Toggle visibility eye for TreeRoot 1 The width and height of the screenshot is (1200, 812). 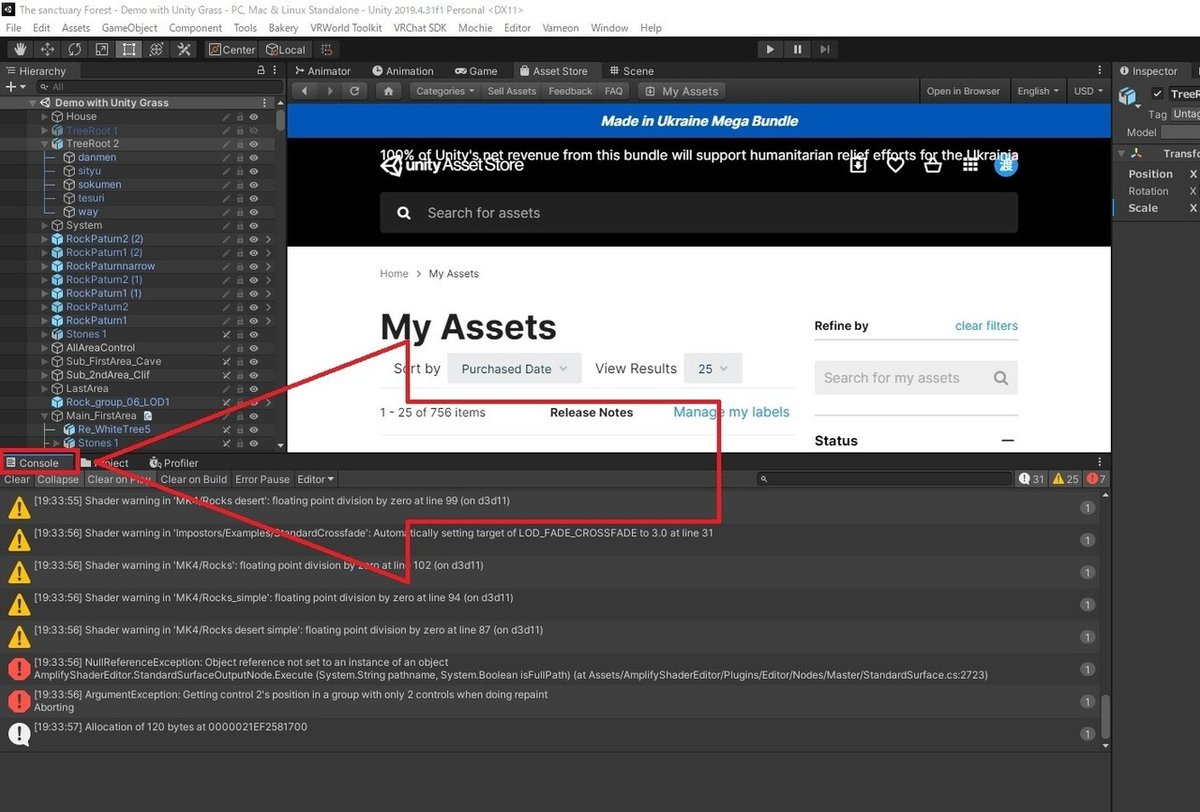[x=254, y=131]
